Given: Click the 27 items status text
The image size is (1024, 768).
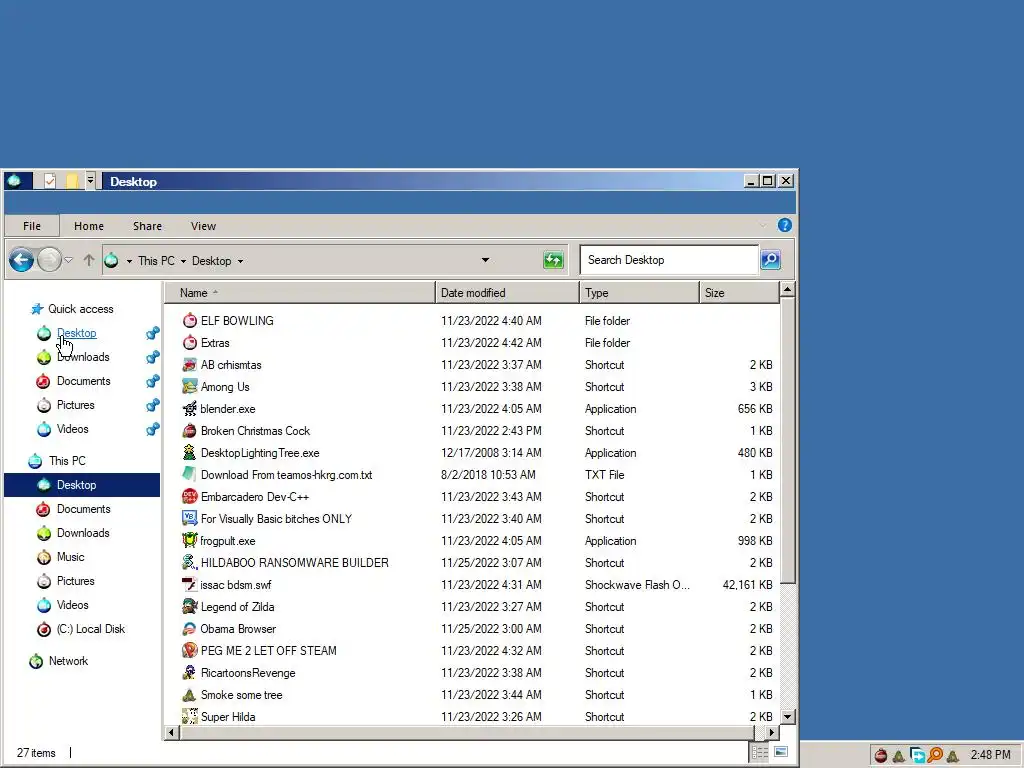Looking at the screenshot, I should coord(36,753).
